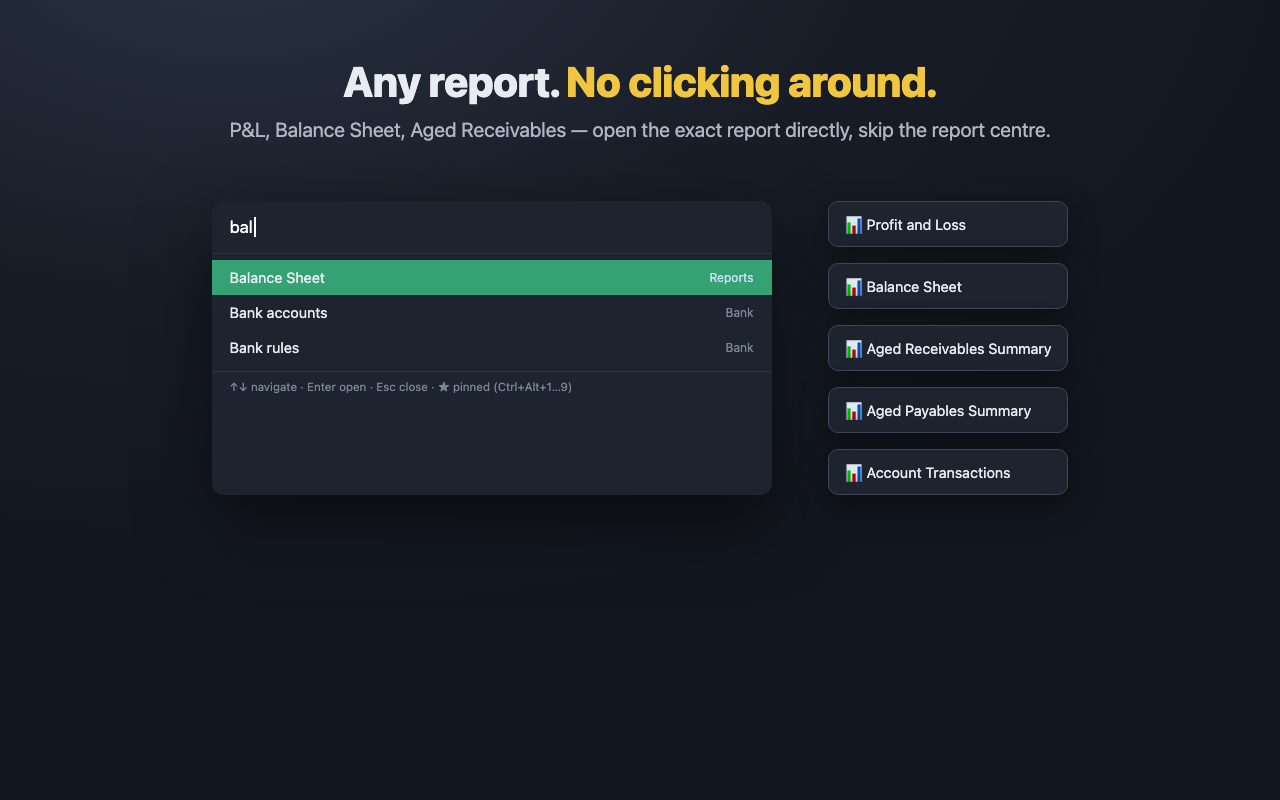
Task: Click the "Any report." heading text
Action: point(451,83)
